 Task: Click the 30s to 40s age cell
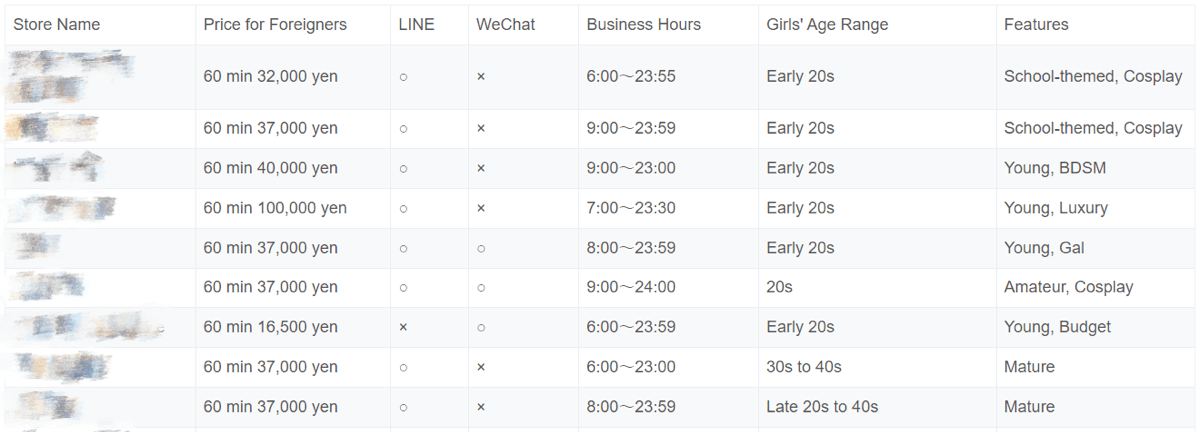804,367
